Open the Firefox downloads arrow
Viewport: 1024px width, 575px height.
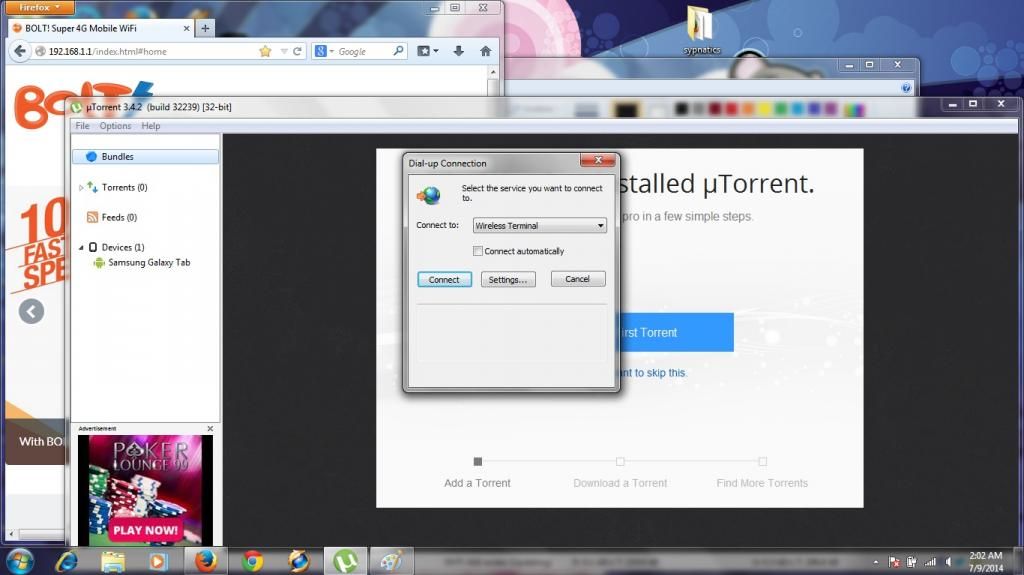pyautogui.click(x=458, y=51)
